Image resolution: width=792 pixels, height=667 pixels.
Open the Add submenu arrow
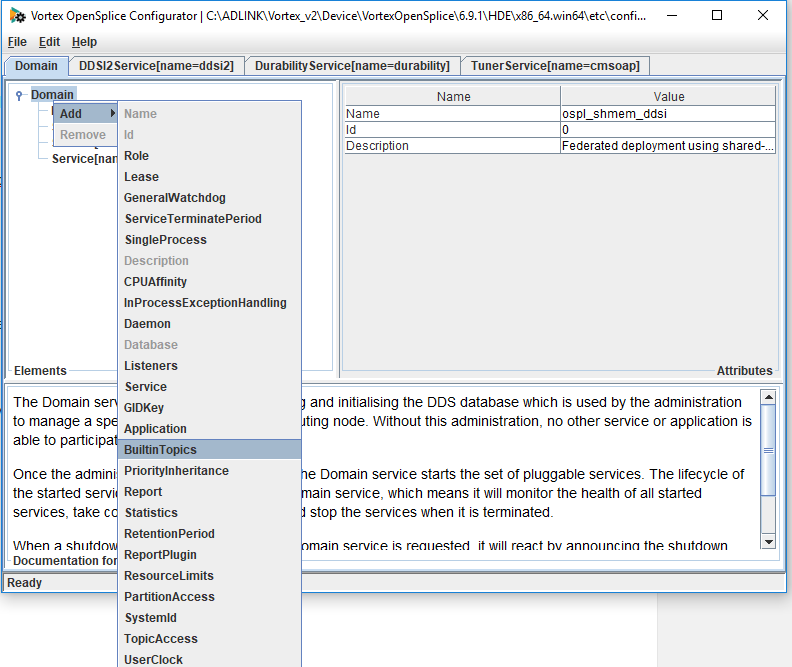pos(113,114)
